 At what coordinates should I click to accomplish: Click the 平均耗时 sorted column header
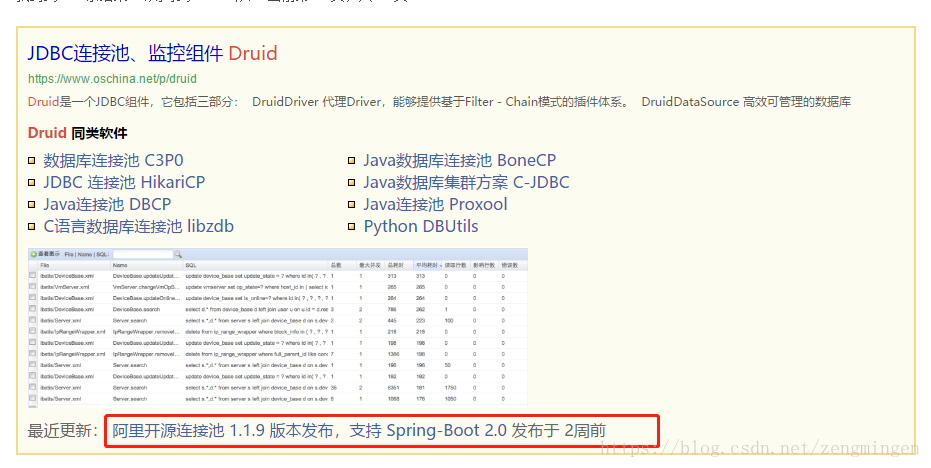(x=428, y=265)
